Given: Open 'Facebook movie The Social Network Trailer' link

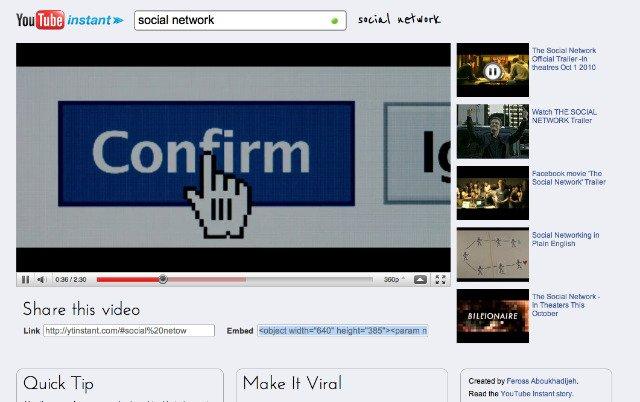Looking at the screenshot, I should coord(569,178).
